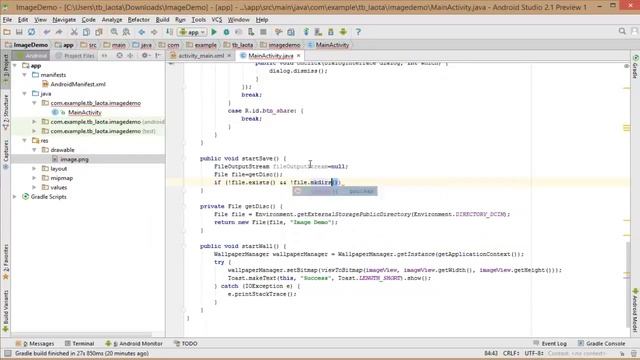
Task: Open the app run configuration dropdown
Action: pos(192,32)
